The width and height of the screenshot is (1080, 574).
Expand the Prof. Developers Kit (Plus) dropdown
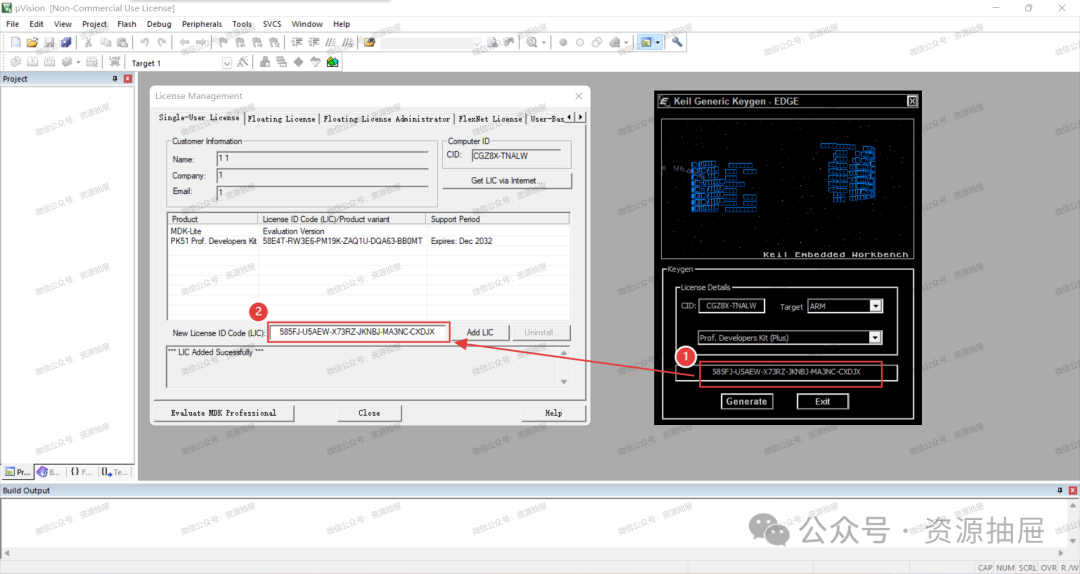pos(875,338)
